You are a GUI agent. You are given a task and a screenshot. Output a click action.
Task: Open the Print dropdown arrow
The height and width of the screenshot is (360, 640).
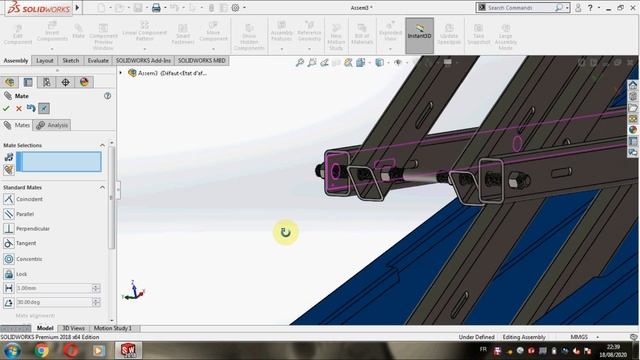(165, 8)
